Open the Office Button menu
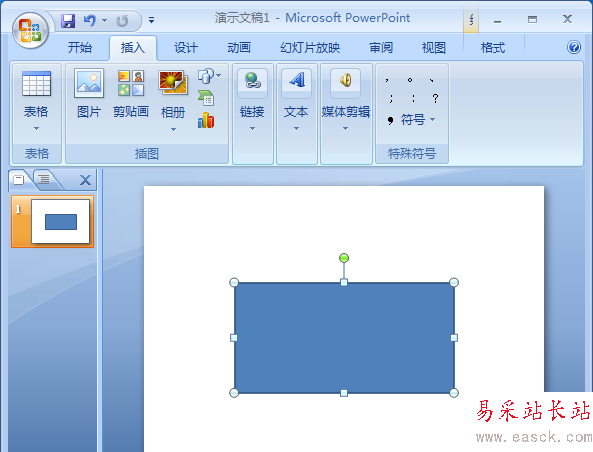The image size is (593, 452). pos(30,30)
